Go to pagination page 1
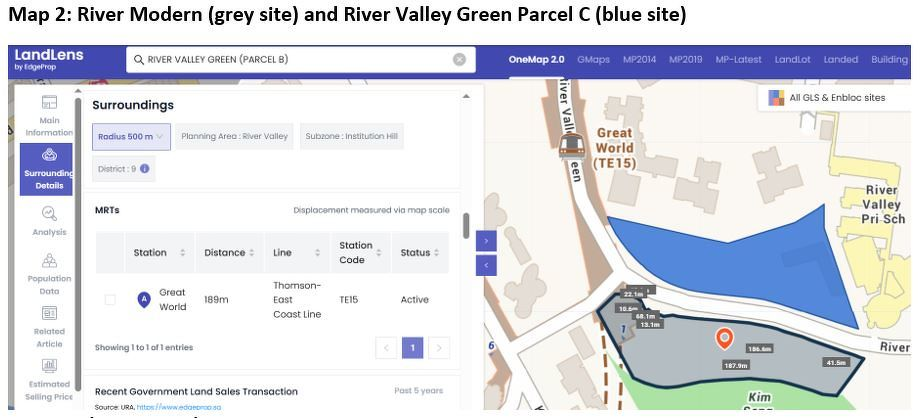Viewport: 922px width, 418px height. [412, 348]
